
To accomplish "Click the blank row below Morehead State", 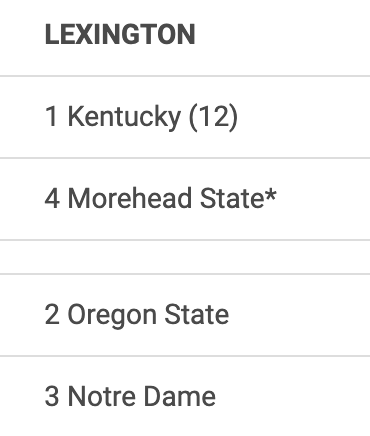I will 185,257.
